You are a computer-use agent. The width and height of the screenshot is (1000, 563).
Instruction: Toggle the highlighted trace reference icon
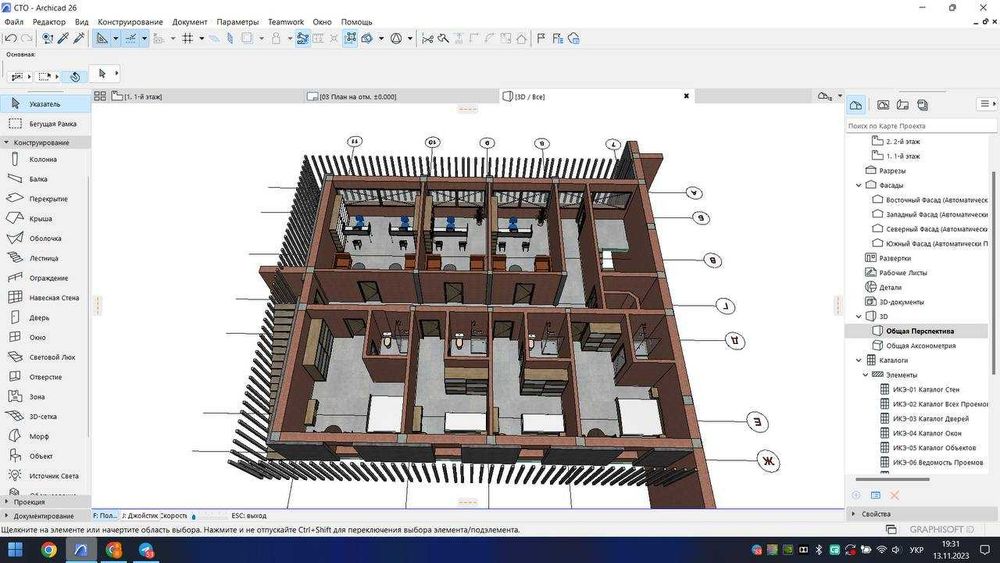click(x=302, y=38)
